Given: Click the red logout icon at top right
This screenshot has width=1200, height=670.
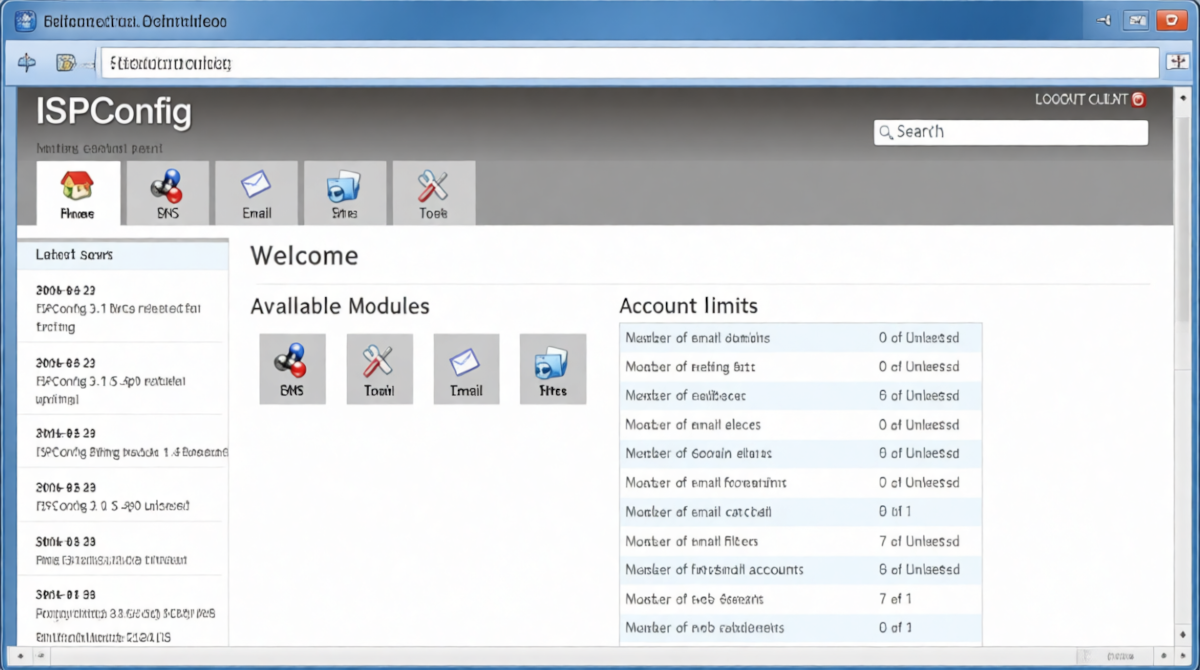Looking at the screenshot, I should (1137, 99).
